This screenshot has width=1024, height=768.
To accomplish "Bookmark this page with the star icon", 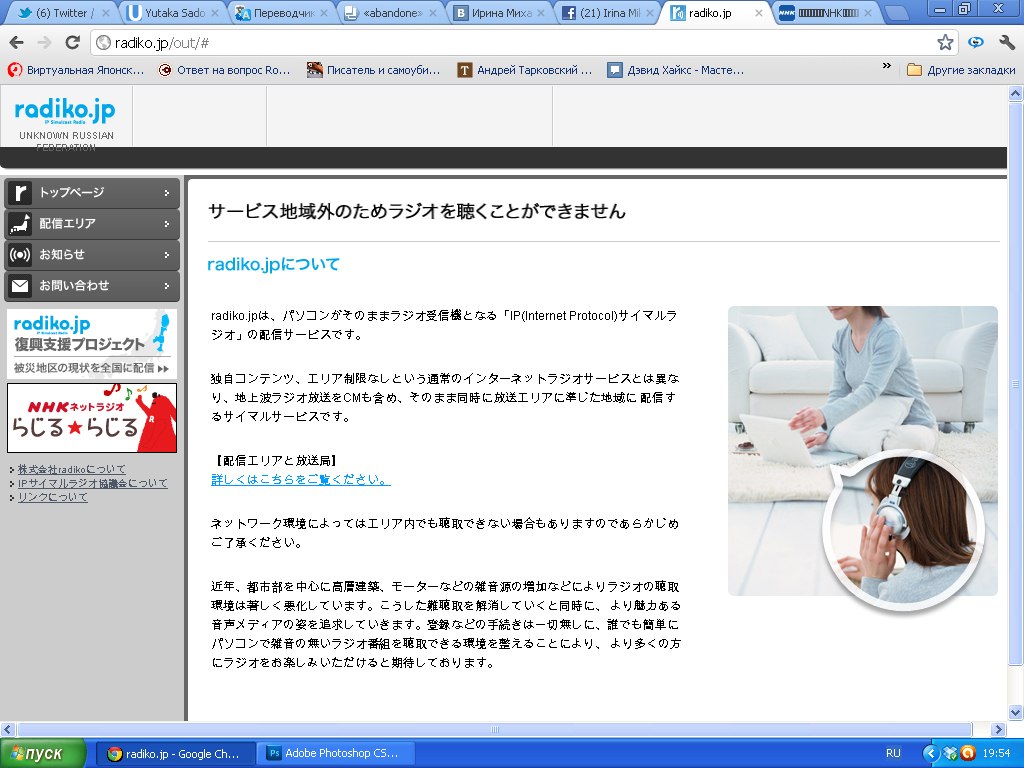I will pos(945,43).
